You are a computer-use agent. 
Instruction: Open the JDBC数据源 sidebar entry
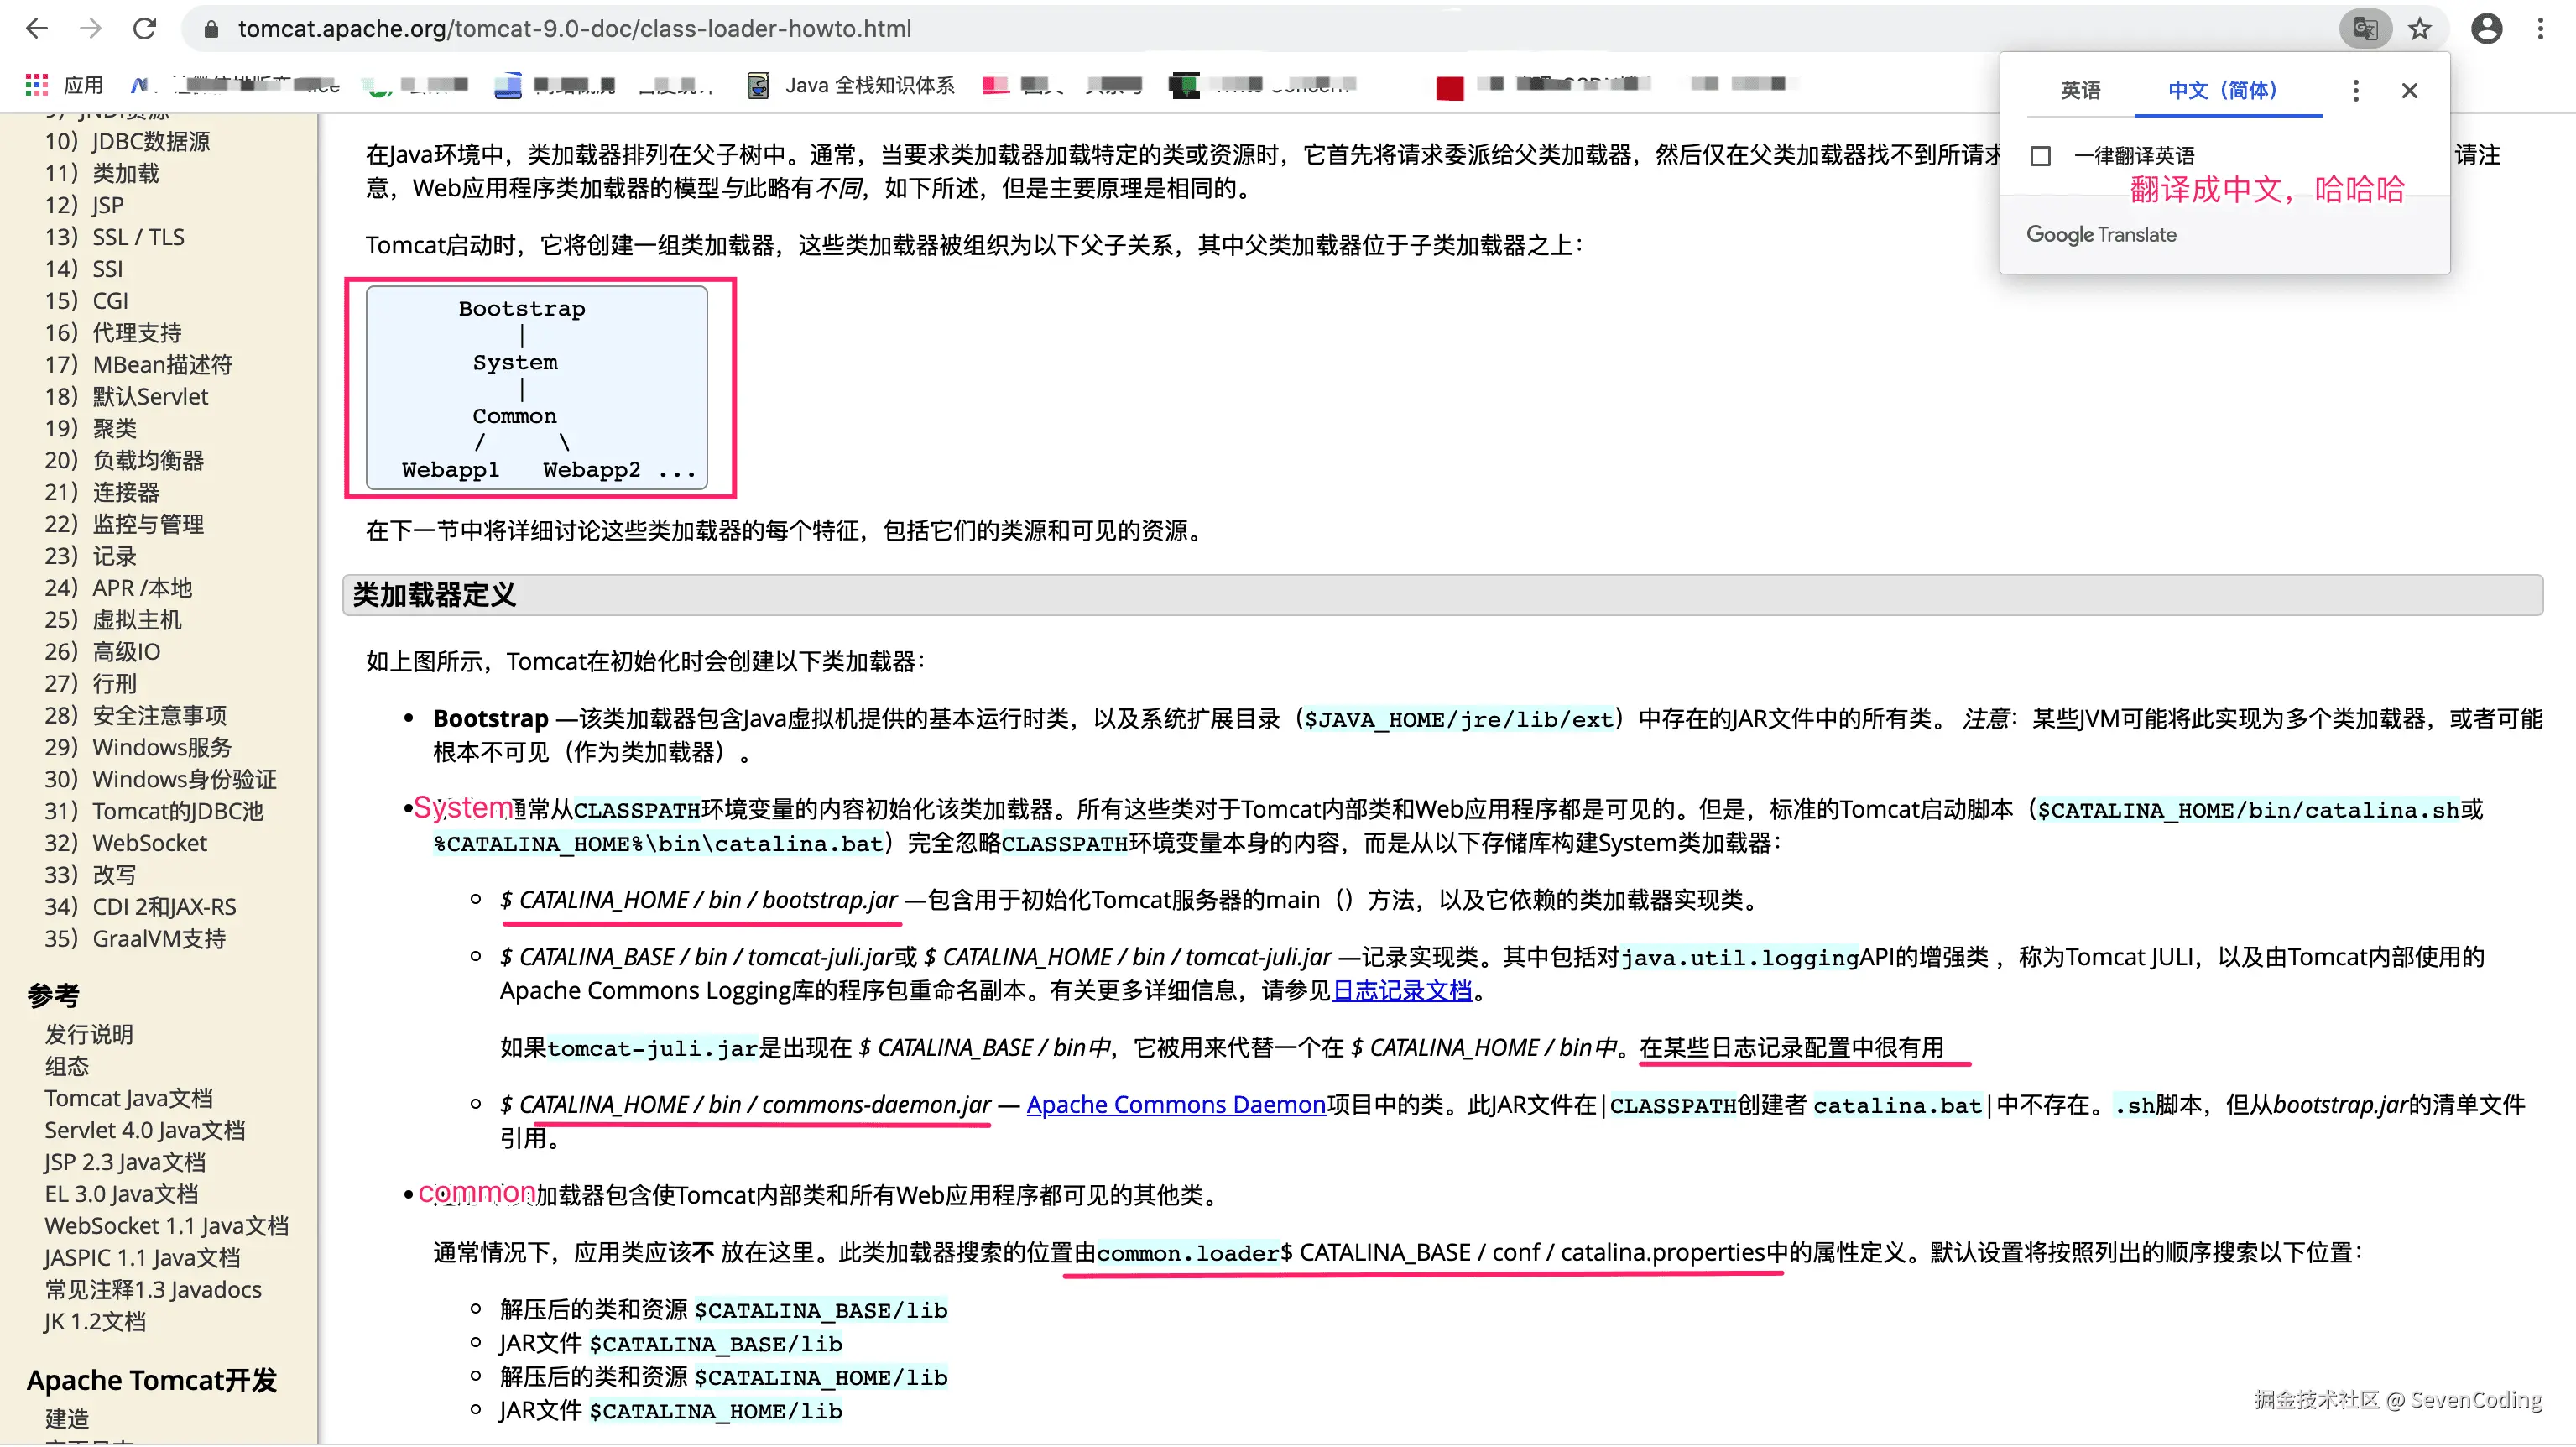tap(150, 141)
